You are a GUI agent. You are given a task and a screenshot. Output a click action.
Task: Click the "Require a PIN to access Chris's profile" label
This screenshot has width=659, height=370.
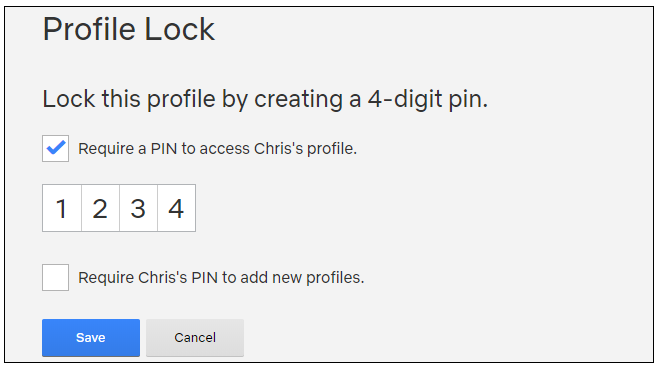pos(217,149)
